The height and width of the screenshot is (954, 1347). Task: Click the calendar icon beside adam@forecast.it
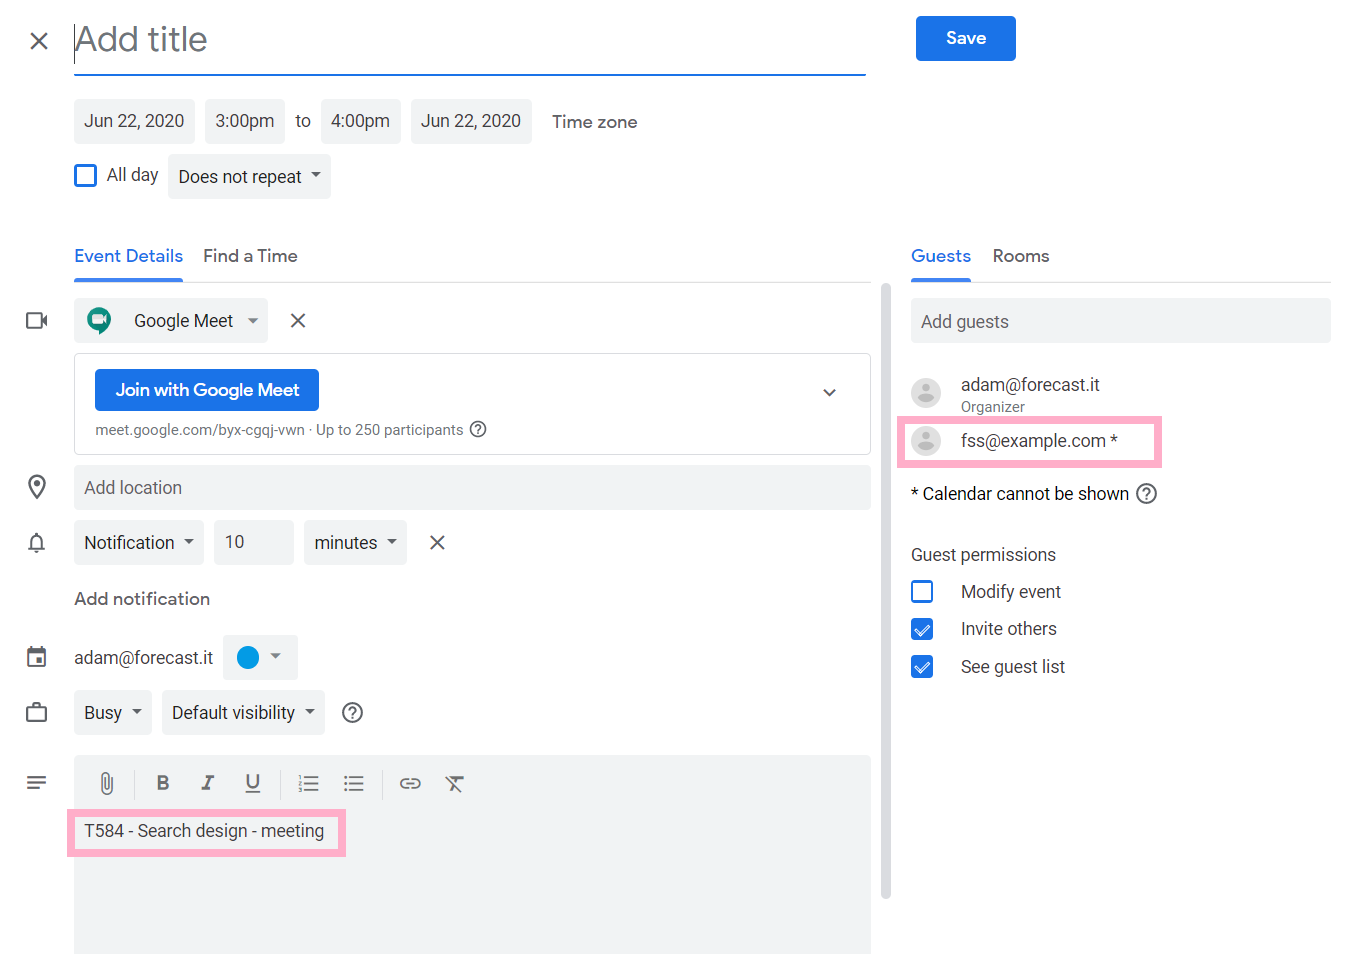pos(37,657)
